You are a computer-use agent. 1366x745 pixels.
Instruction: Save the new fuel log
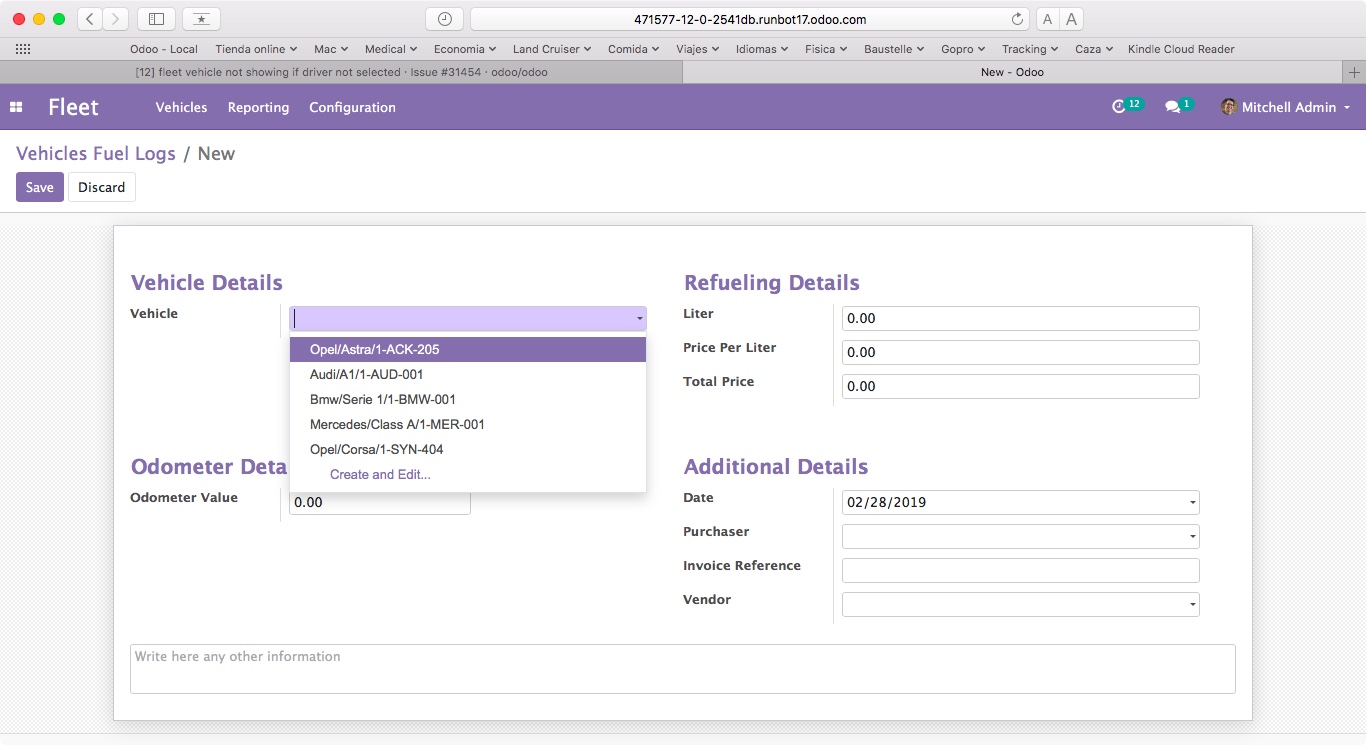(x=39, y=187)
